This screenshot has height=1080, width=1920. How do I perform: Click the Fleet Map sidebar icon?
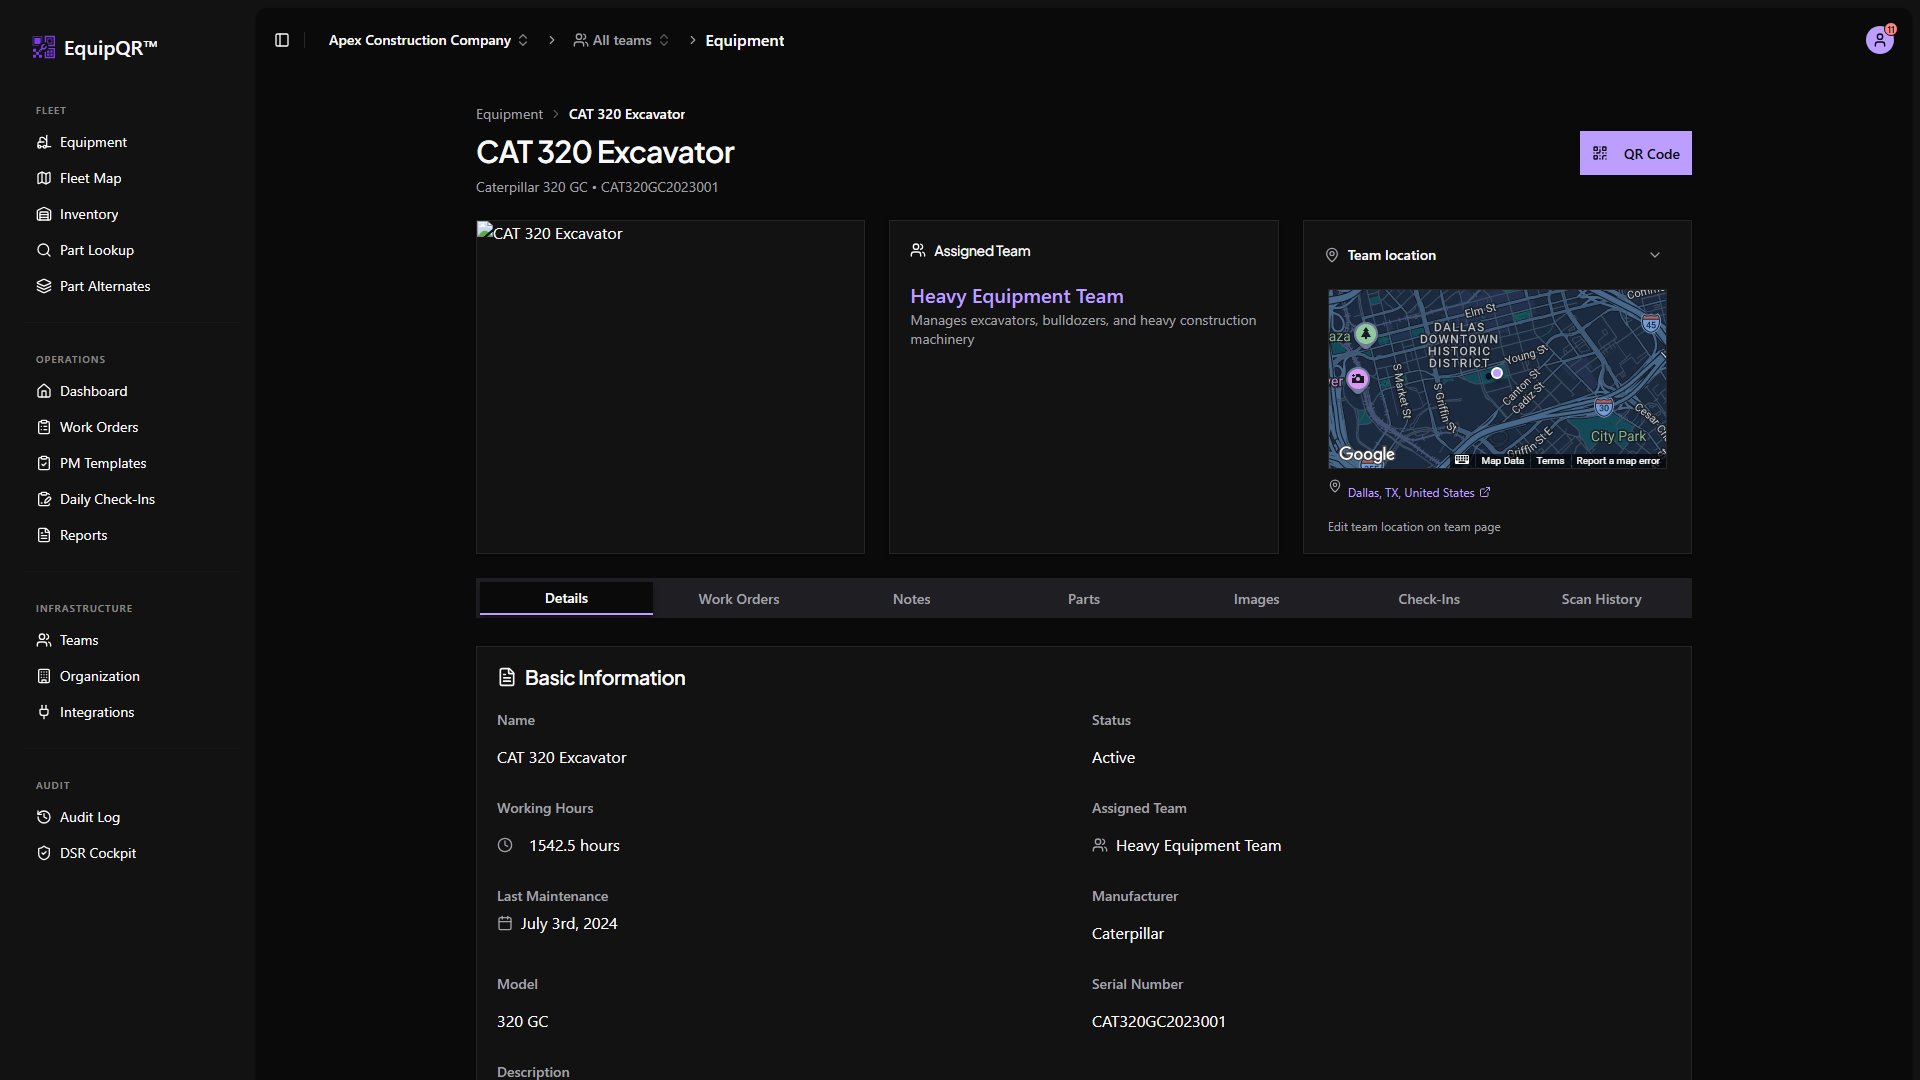(44, 178)
